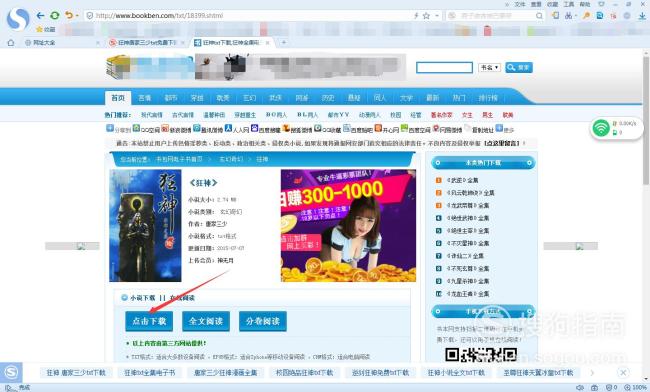The width and height of the screenshot is (650, 392).
Task: Click the 现代言情 recommended link
Action: point(152,115)
